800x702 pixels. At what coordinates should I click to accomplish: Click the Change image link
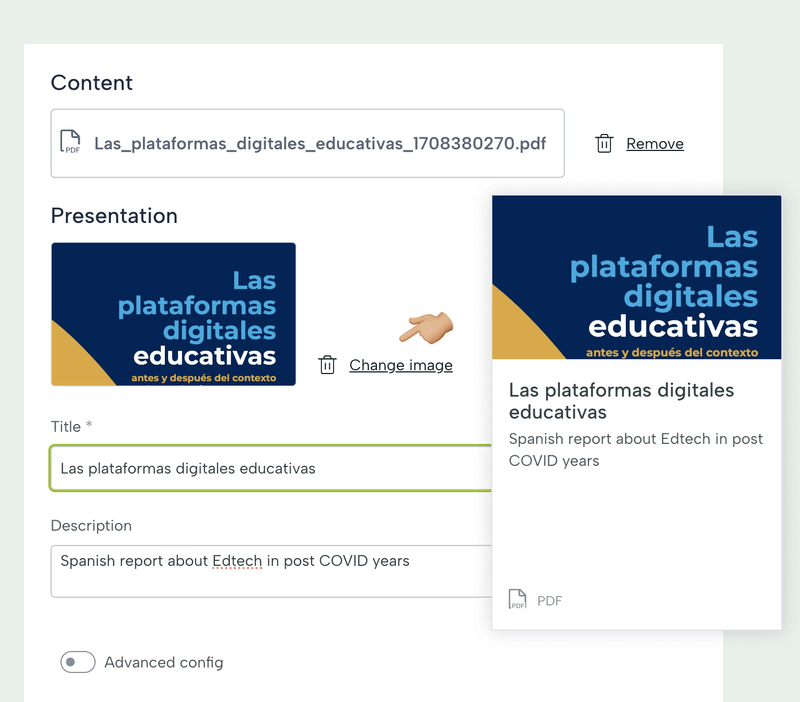point(400,365)
